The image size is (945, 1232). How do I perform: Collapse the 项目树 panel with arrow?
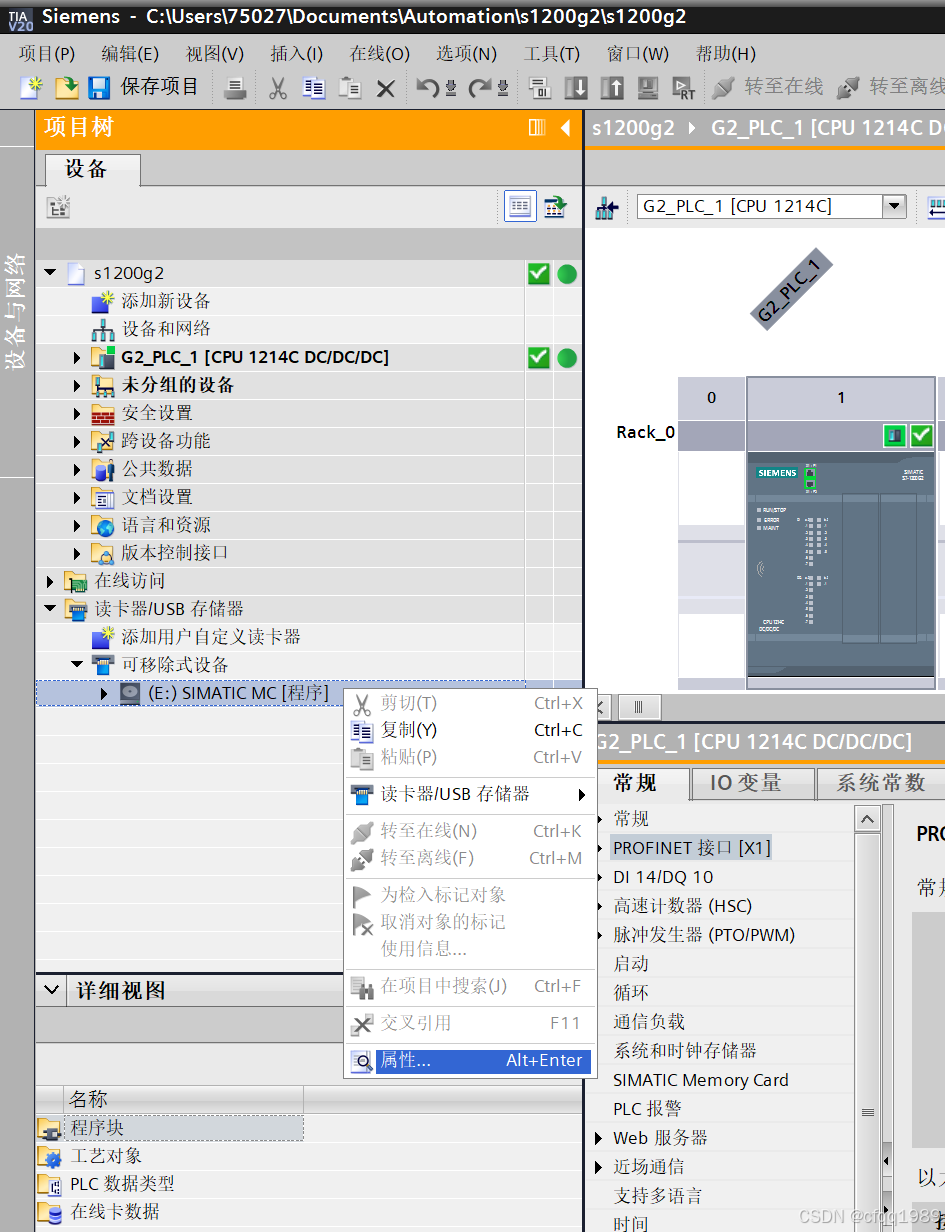(565, 128)
